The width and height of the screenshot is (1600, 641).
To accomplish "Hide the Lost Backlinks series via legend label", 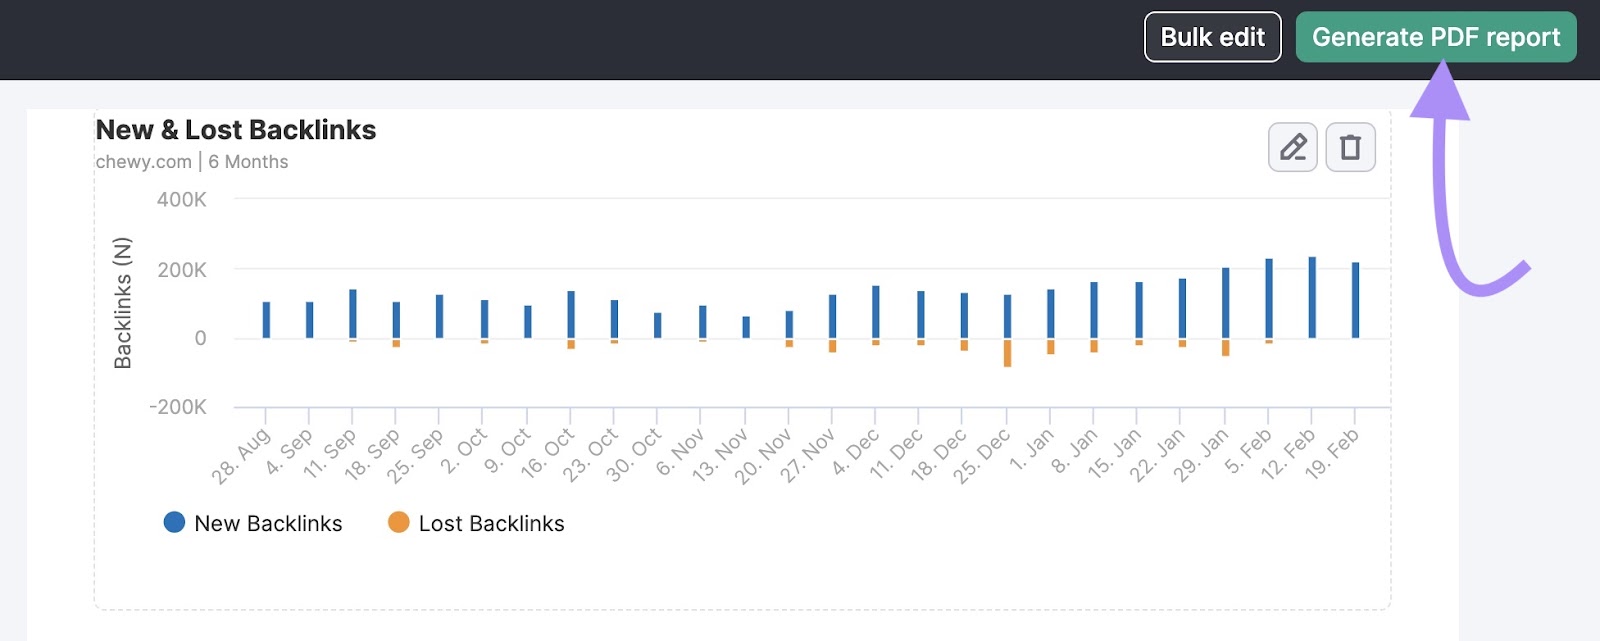I will pyautogui.click(x=491, y=523).
